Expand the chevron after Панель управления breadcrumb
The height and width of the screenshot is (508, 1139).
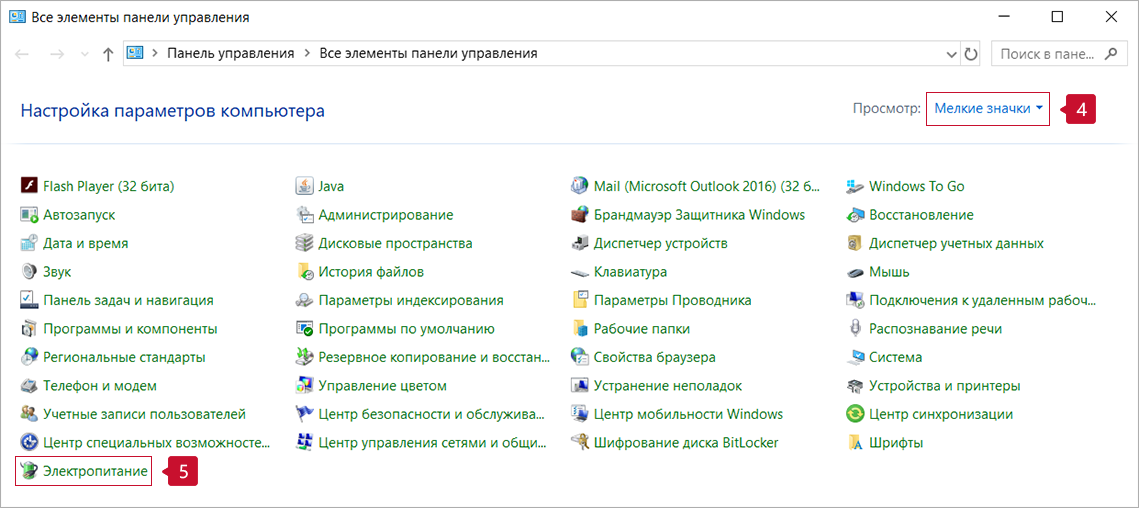pos(307,54)
